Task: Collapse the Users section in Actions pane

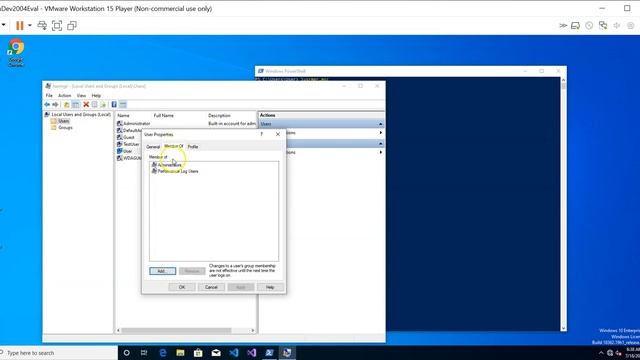Action: pyautogui.click(x=380, y=124)
